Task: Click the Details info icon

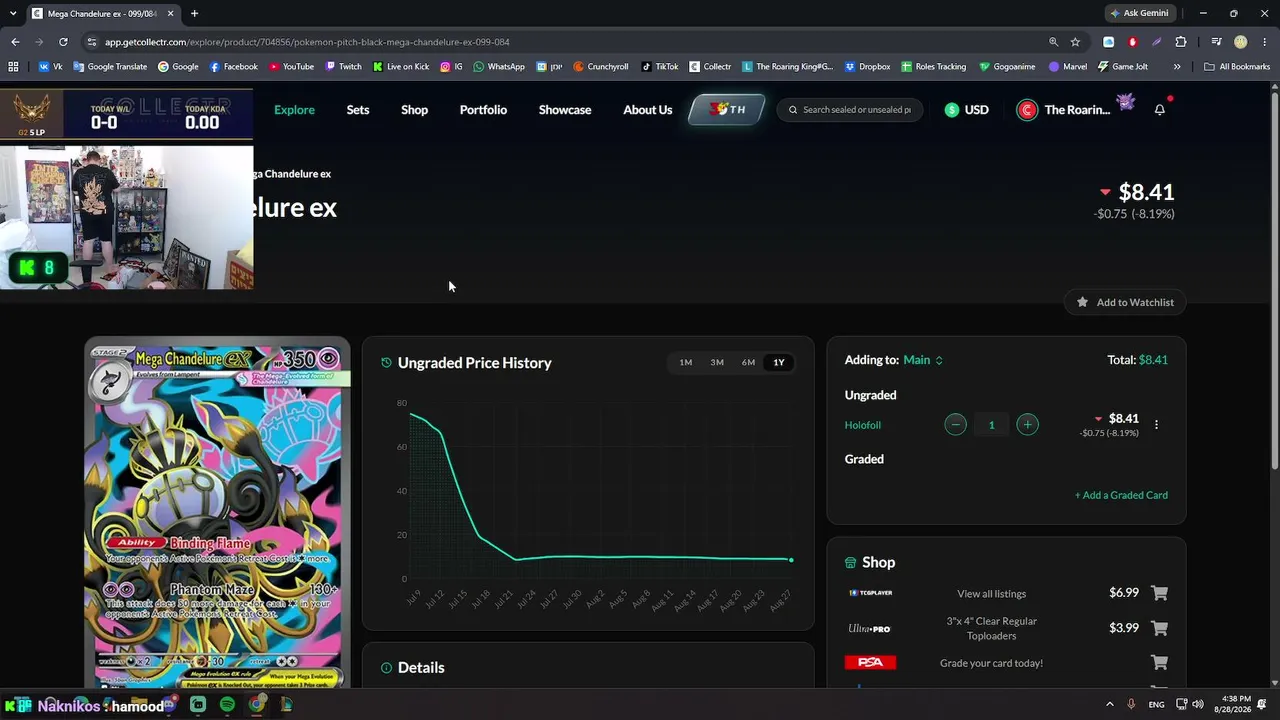Action: (386, 668)
